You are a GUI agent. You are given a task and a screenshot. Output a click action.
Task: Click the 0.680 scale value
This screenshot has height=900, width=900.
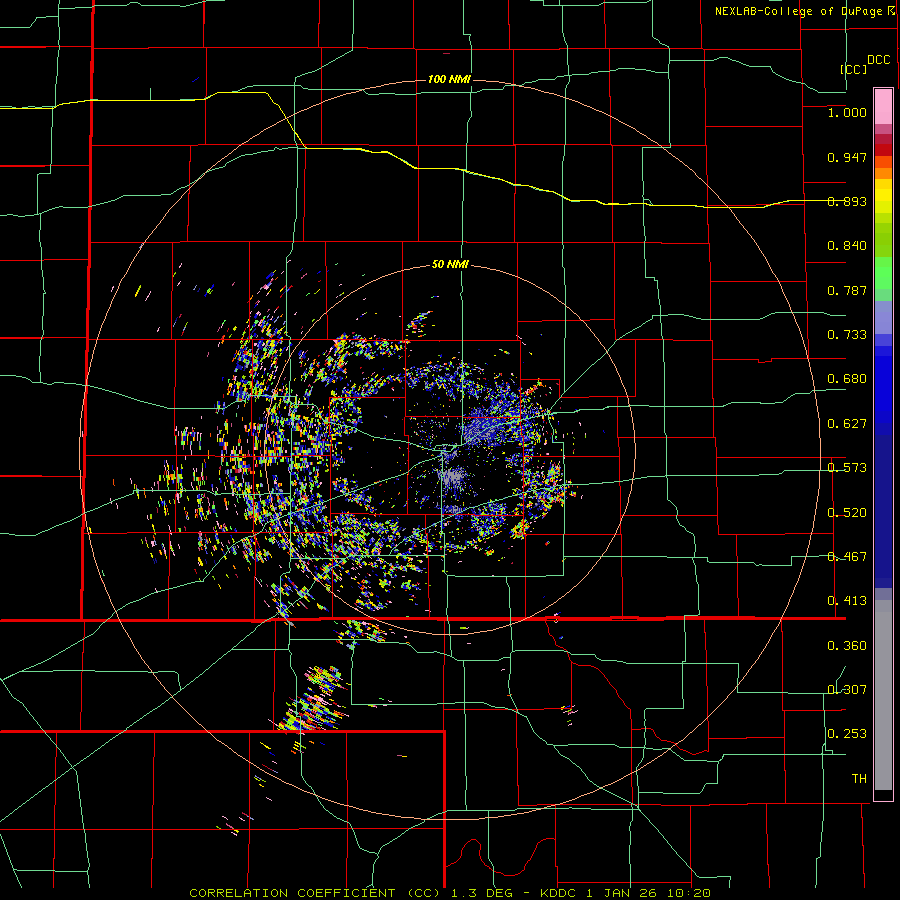coord(847,379)
